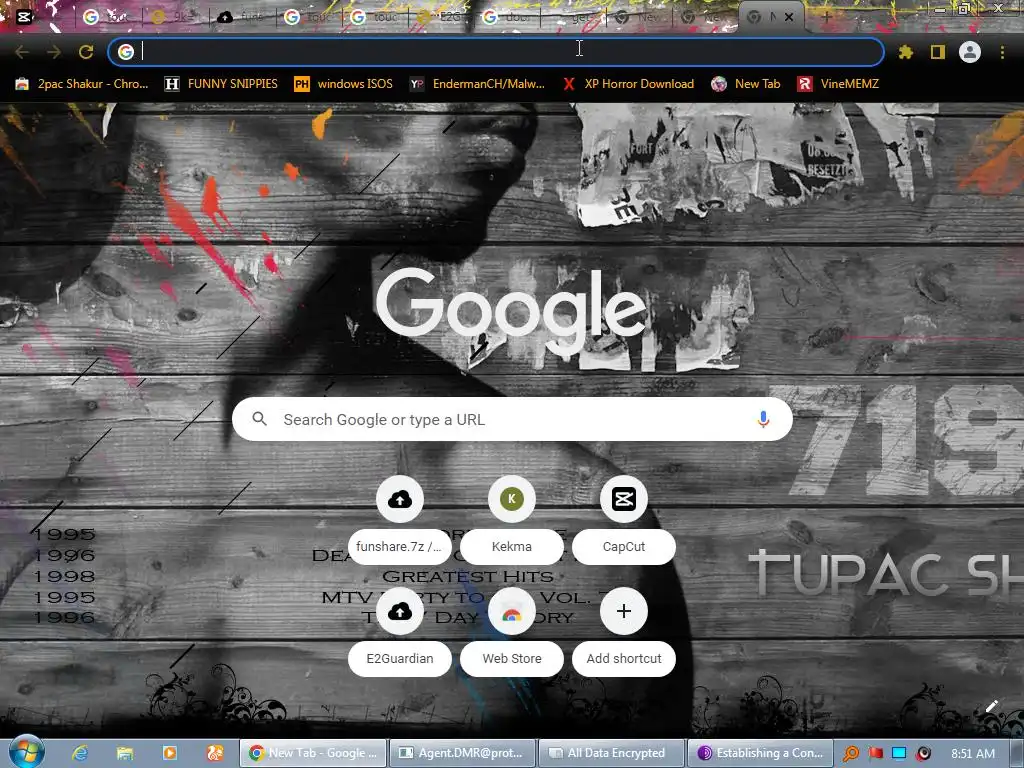1024x768 pixels.
Task: Open the 8:51 AM system clock
Action: (x=973, y=754)
